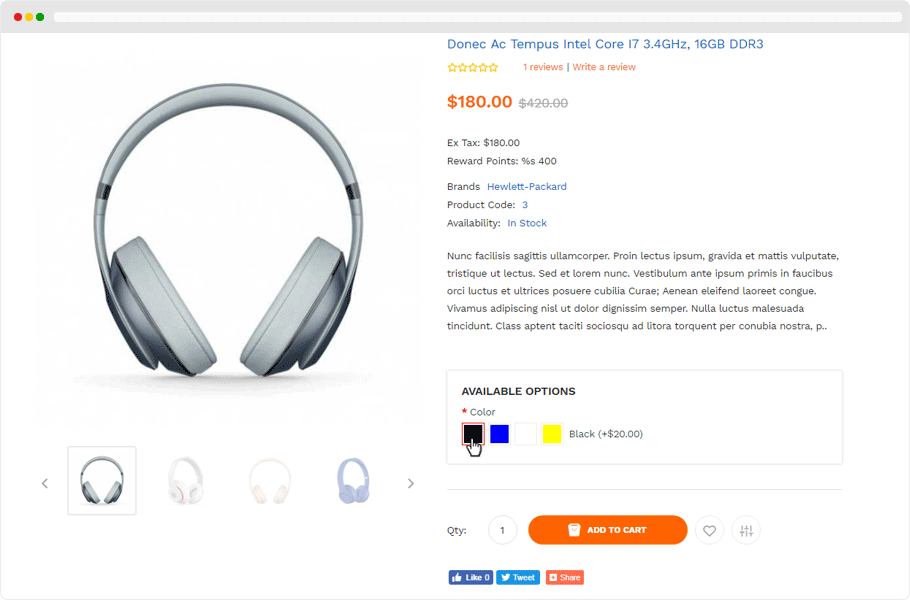Click the Add to Cart button
910x600 pixels.
coord(607,530)
